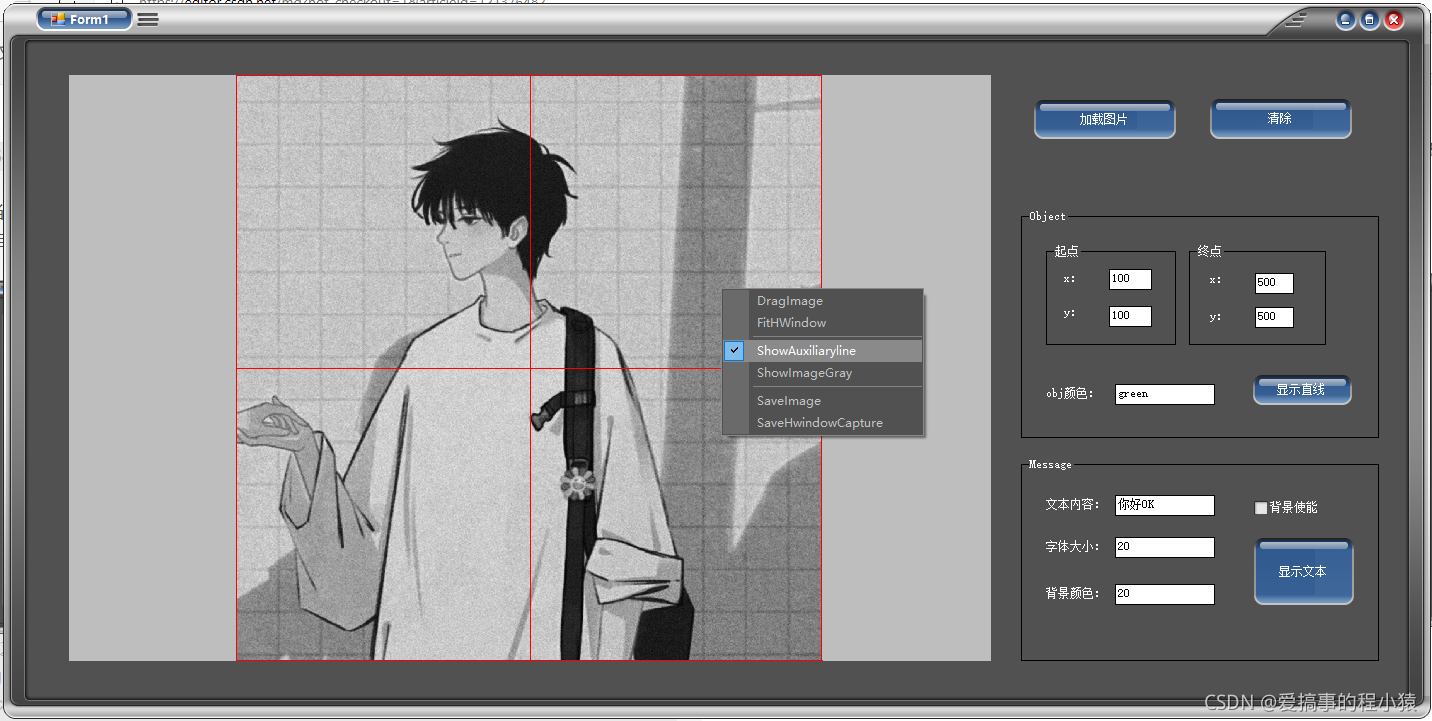Close the Form1 window
Viewport: 1432px width, 721px height.
tap(1394, 20)
